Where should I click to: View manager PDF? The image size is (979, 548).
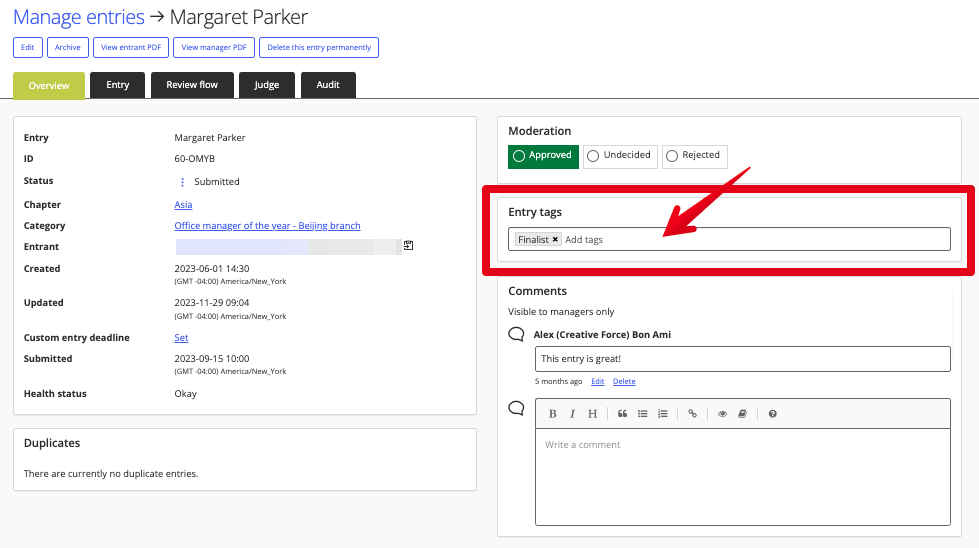[214, 47]
